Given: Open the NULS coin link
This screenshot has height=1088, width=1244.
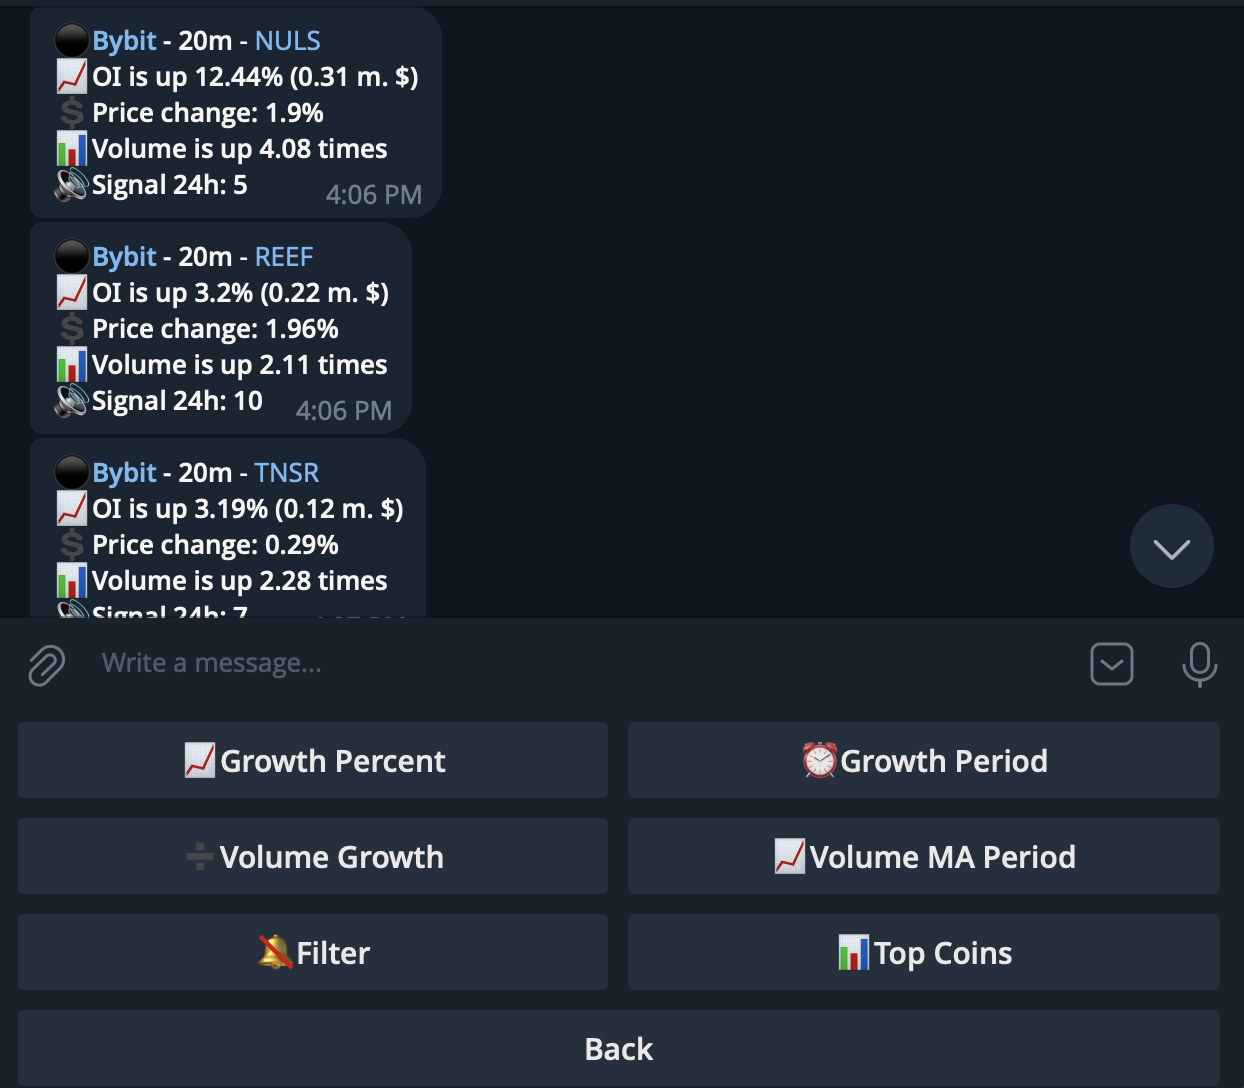Looking at the screenshot, I should click(x=287, y=40).
